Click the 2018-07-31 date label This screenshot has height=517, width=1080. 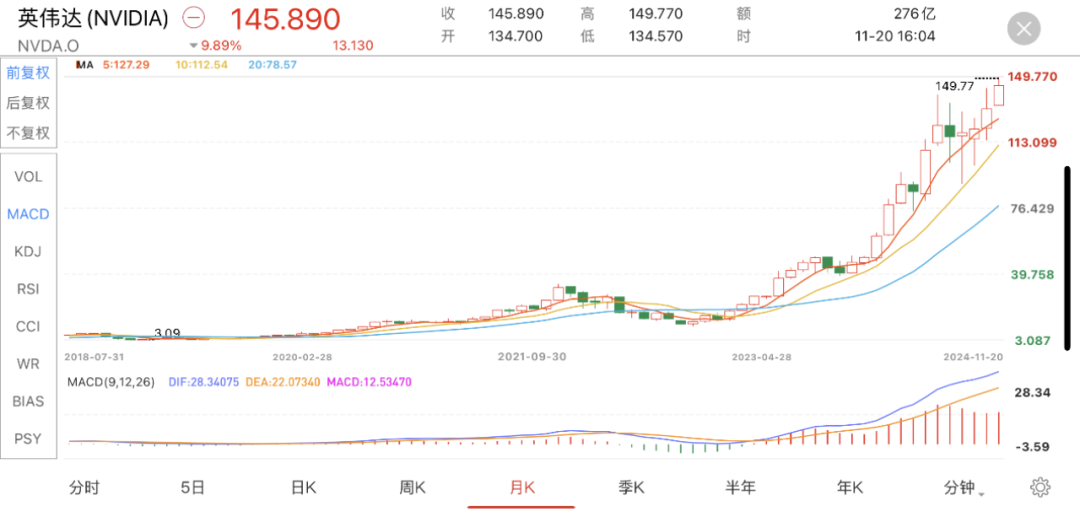point(92,357)
